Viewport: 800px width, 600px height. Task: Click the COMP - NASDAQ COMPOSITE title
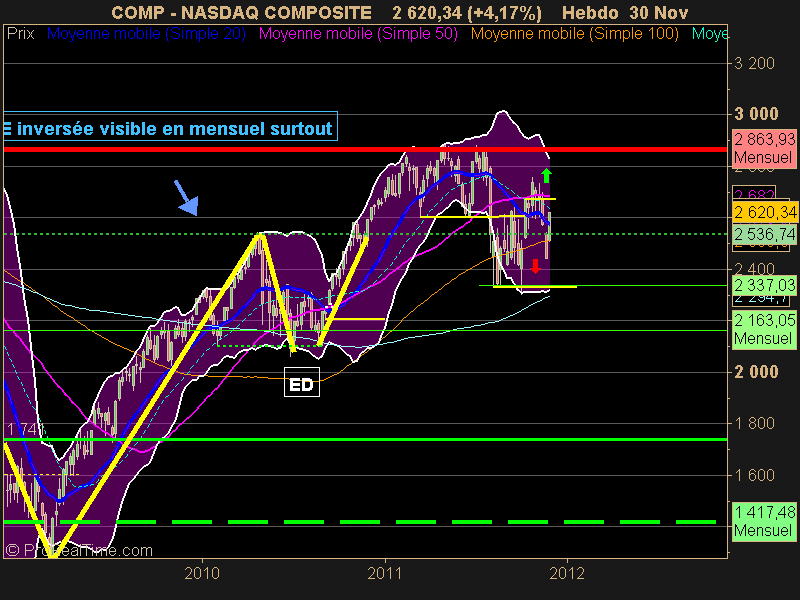241,12
